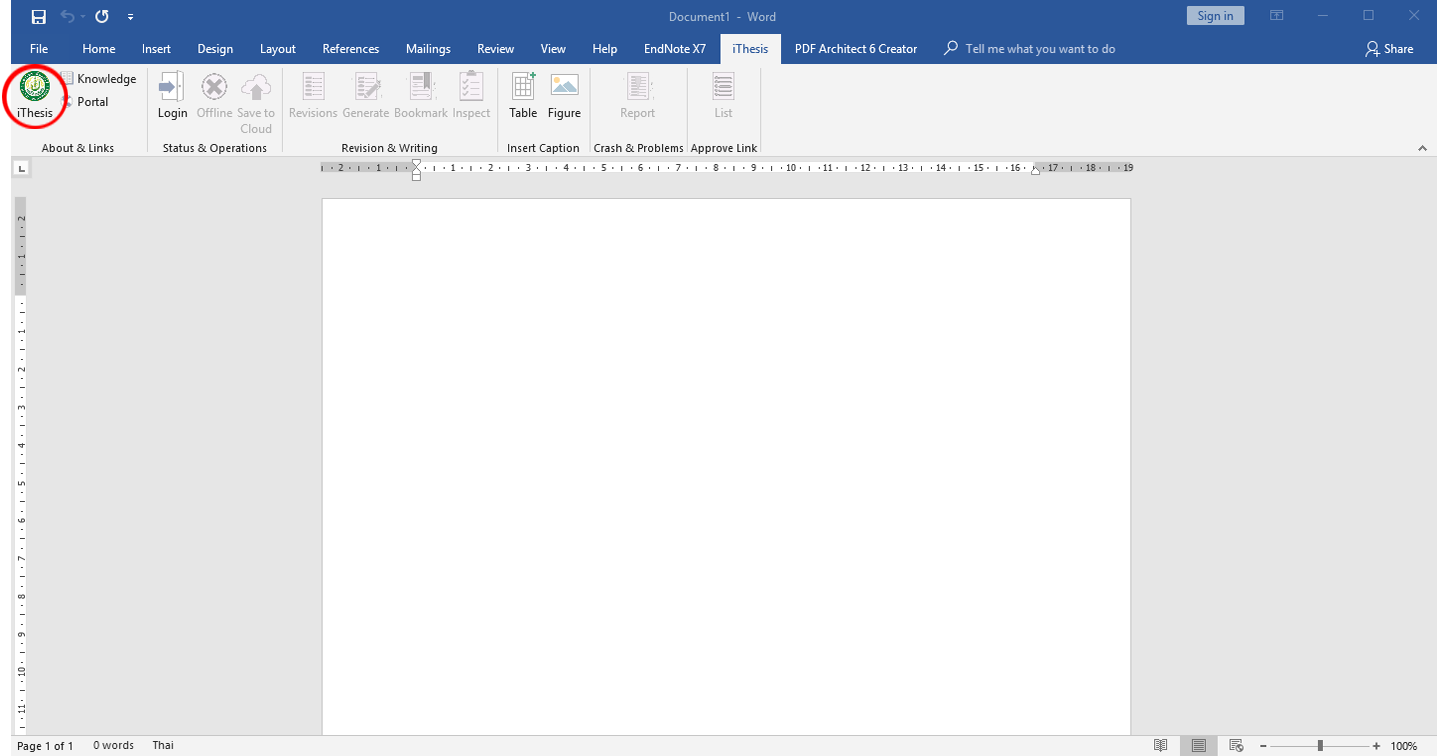The width and height of the screenshot is (1437, 756).
Task: Insert a Figure caption
Action: tap(564, 96)
